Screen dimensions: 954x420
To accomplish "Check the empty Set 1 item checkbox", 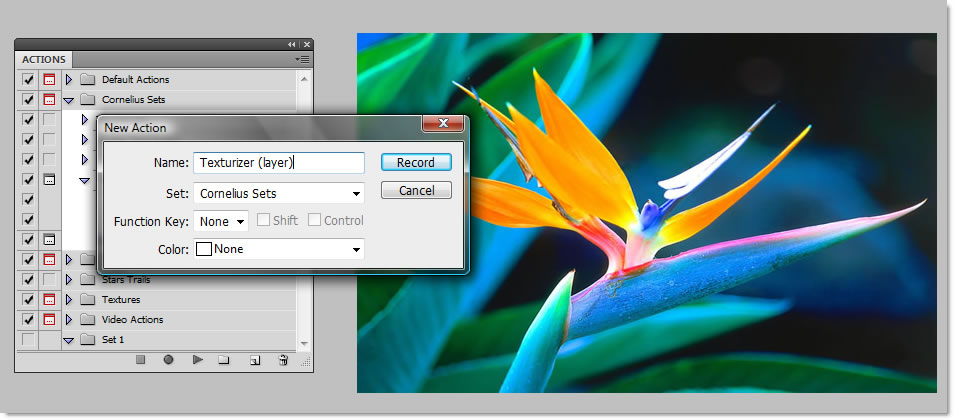I will click(x=28, y=339).
